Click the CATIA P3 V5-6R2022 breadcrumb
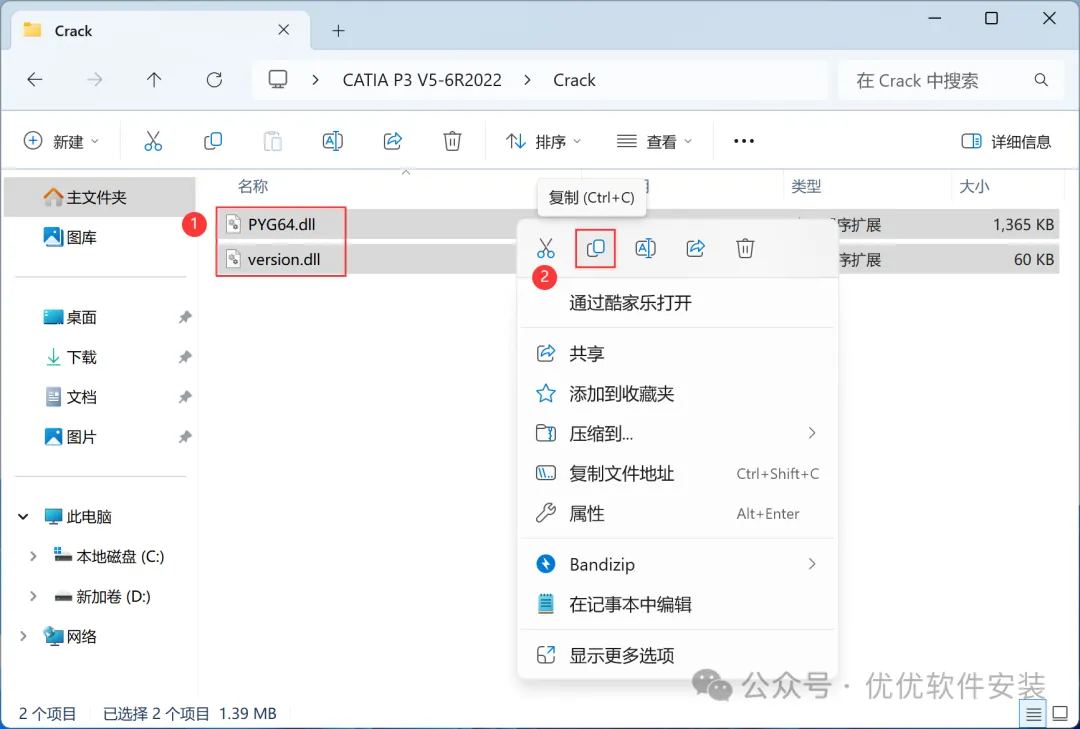 (x=422, y=80)
